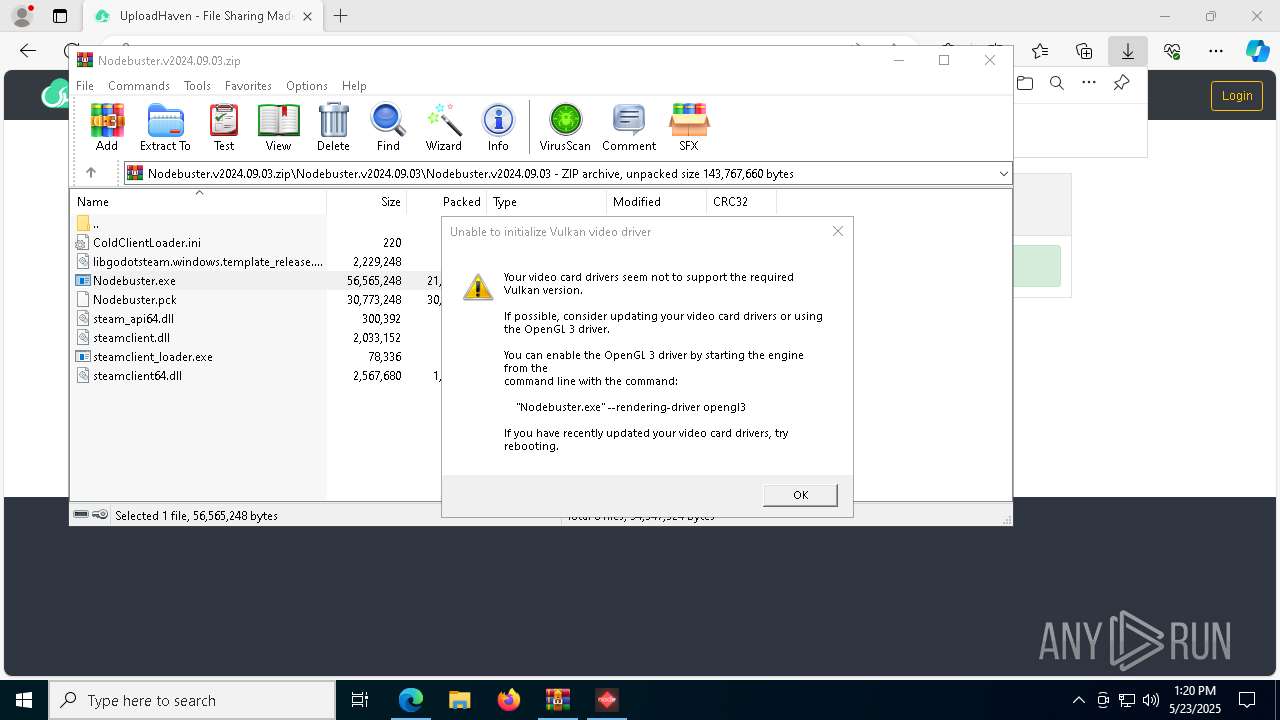1280x720 pixels.
Task: Go back in the Edge browser
Action: [x=28, y=50]
